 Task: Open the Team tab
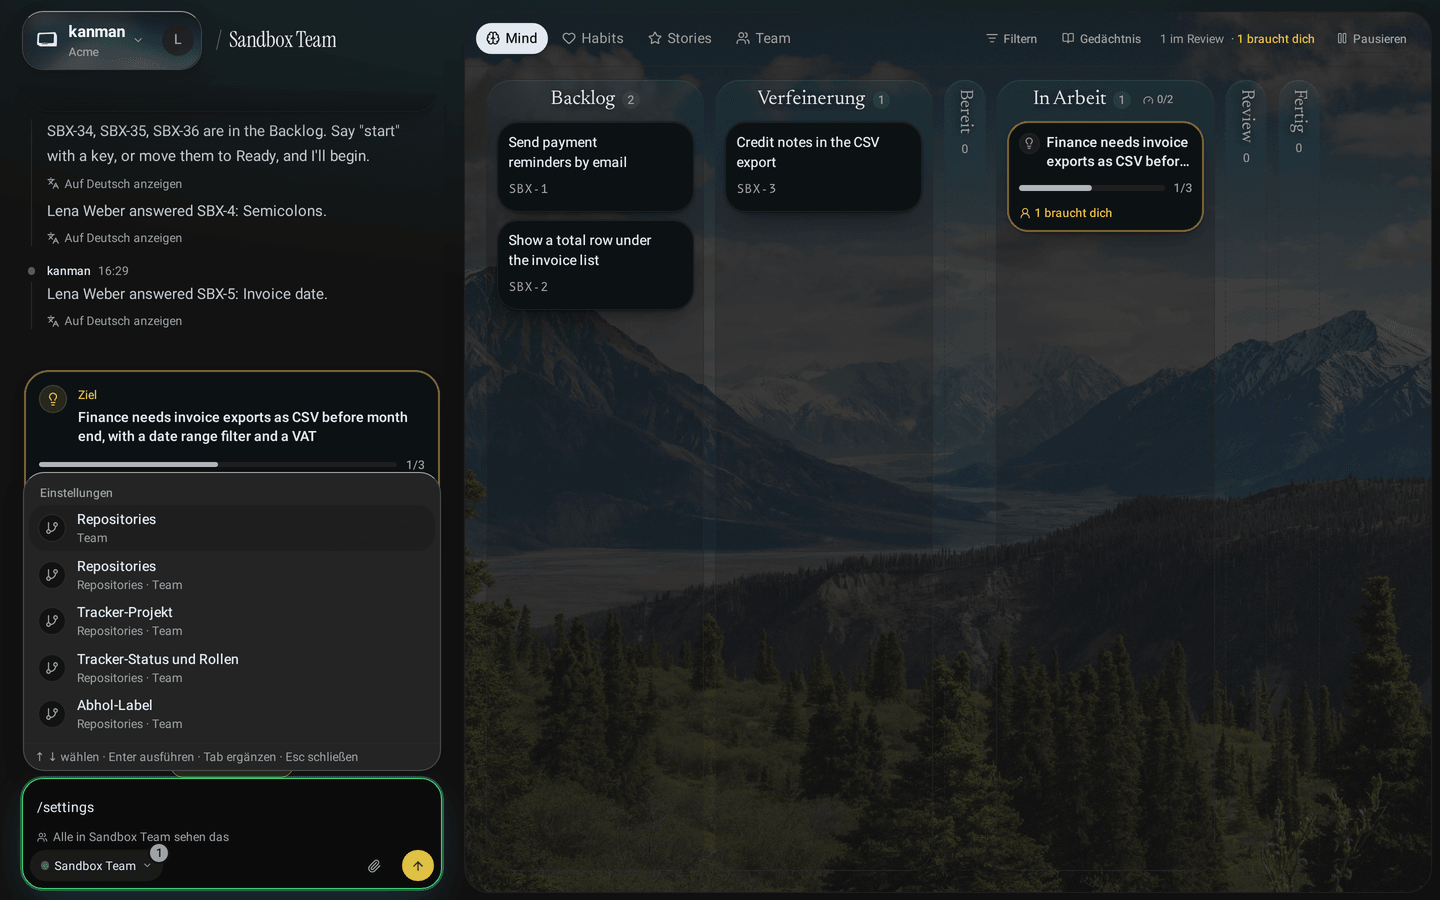(x=763, y=38)
